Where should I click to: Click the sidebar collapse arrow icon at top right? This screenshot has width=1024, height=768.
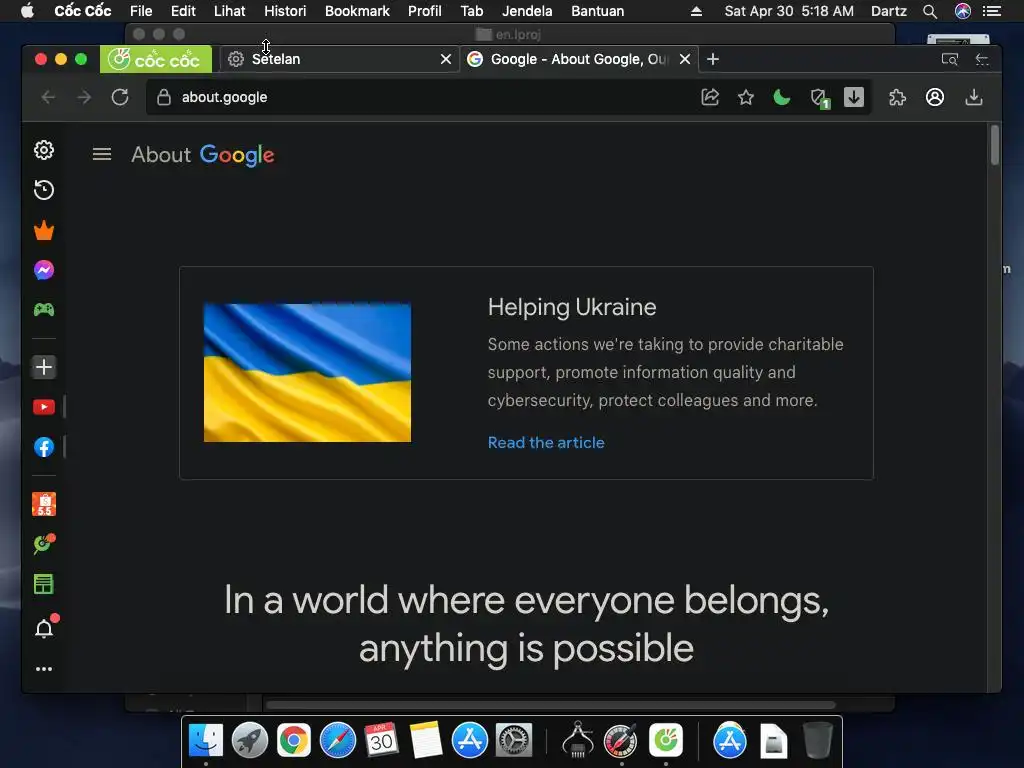pyautogui.click(x=982, y=59)
